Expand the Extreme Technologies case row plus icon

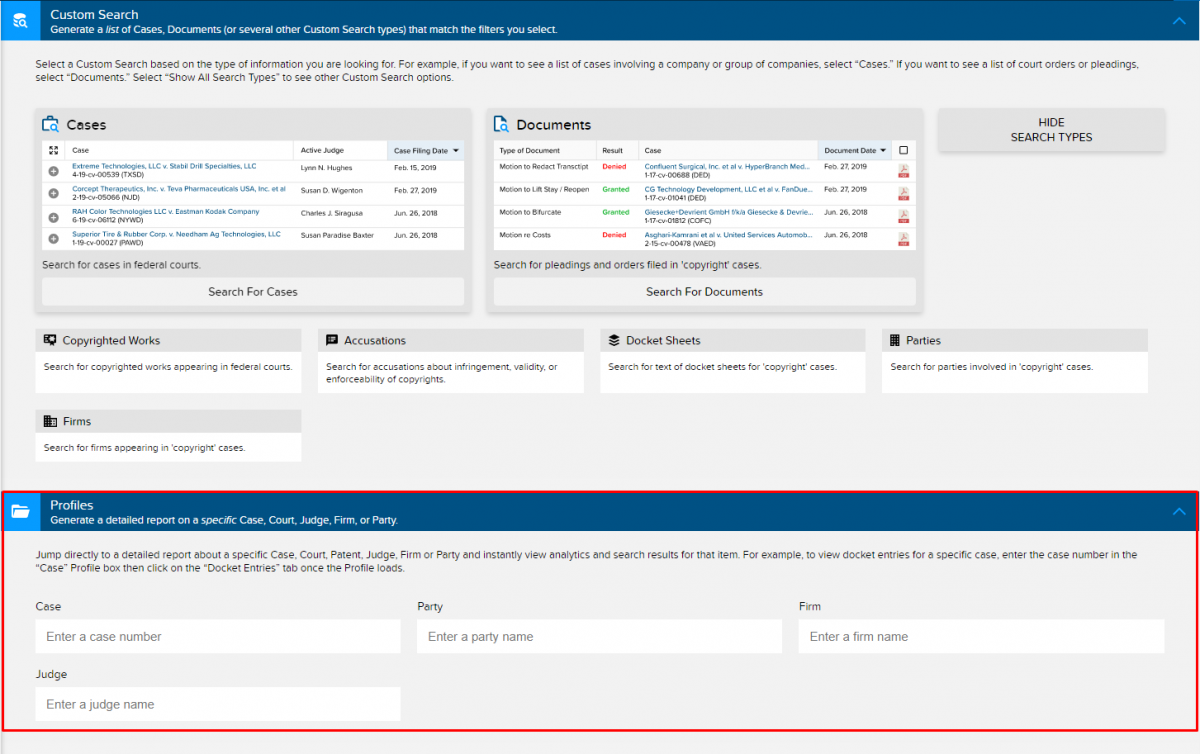53,171
